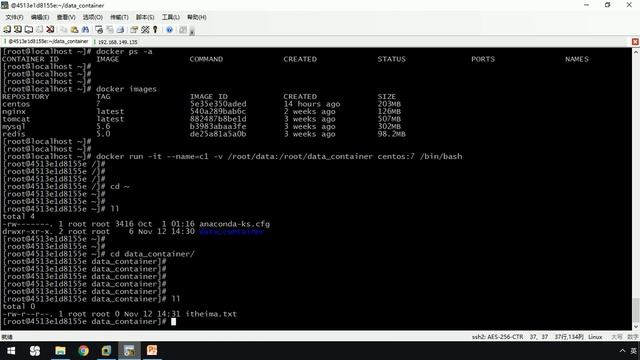
Task: Click the Linux status bar entry
Action: (x=595, y=337)
